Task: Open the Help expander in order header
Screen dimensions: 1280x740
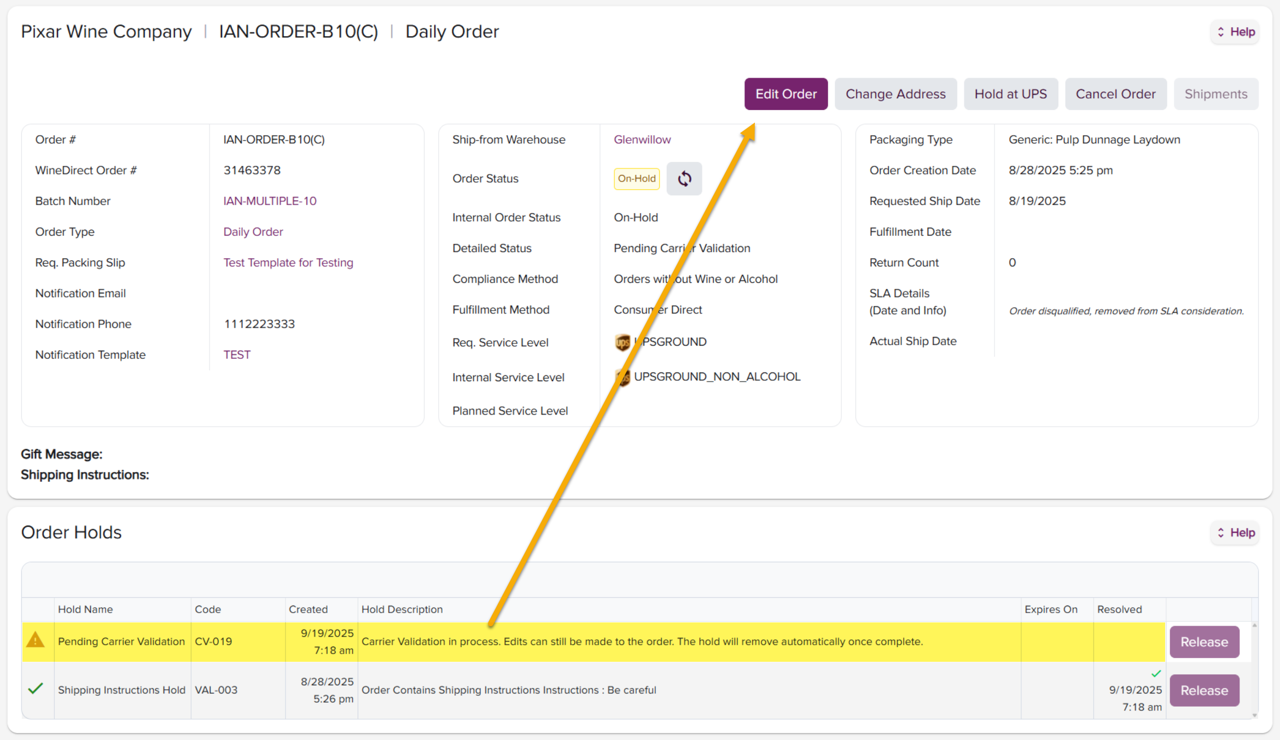Action: click(1235, 32)
